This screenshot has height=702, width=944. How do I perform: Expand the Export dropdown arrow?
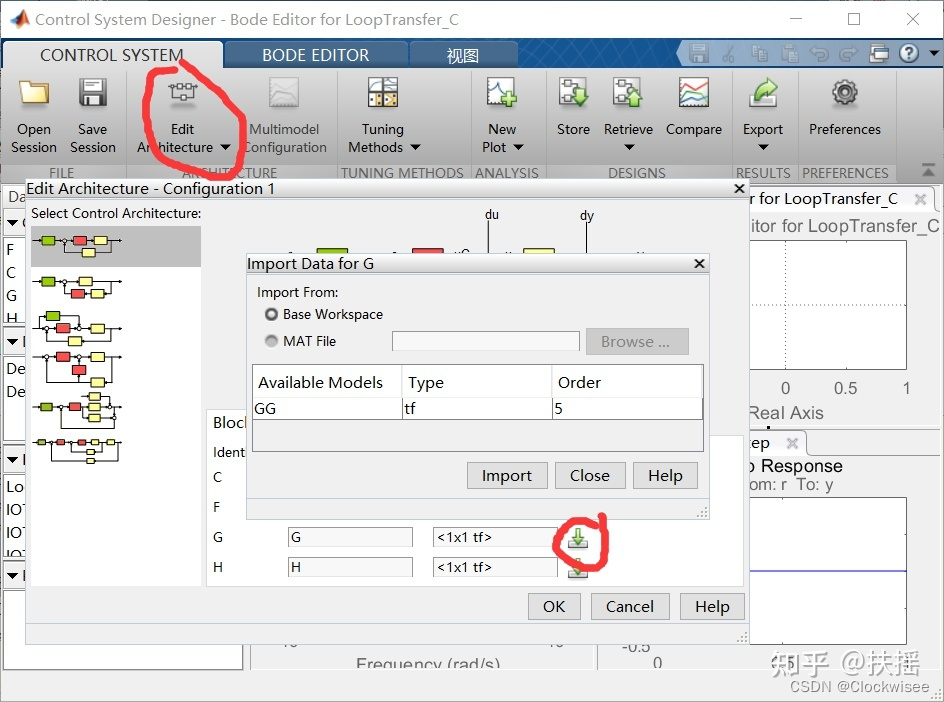coord(763,147)
